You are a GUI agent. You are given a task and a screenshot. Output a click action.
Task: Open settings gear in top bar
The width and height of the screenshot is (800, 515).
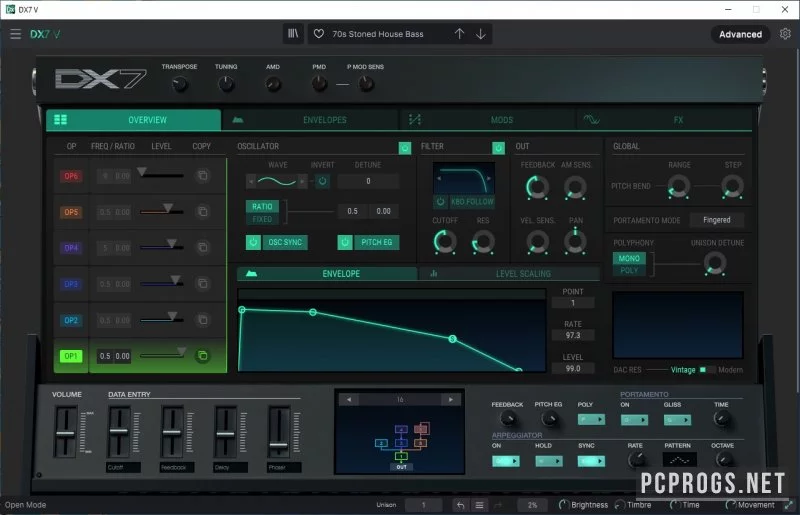[x=785, y=34]
